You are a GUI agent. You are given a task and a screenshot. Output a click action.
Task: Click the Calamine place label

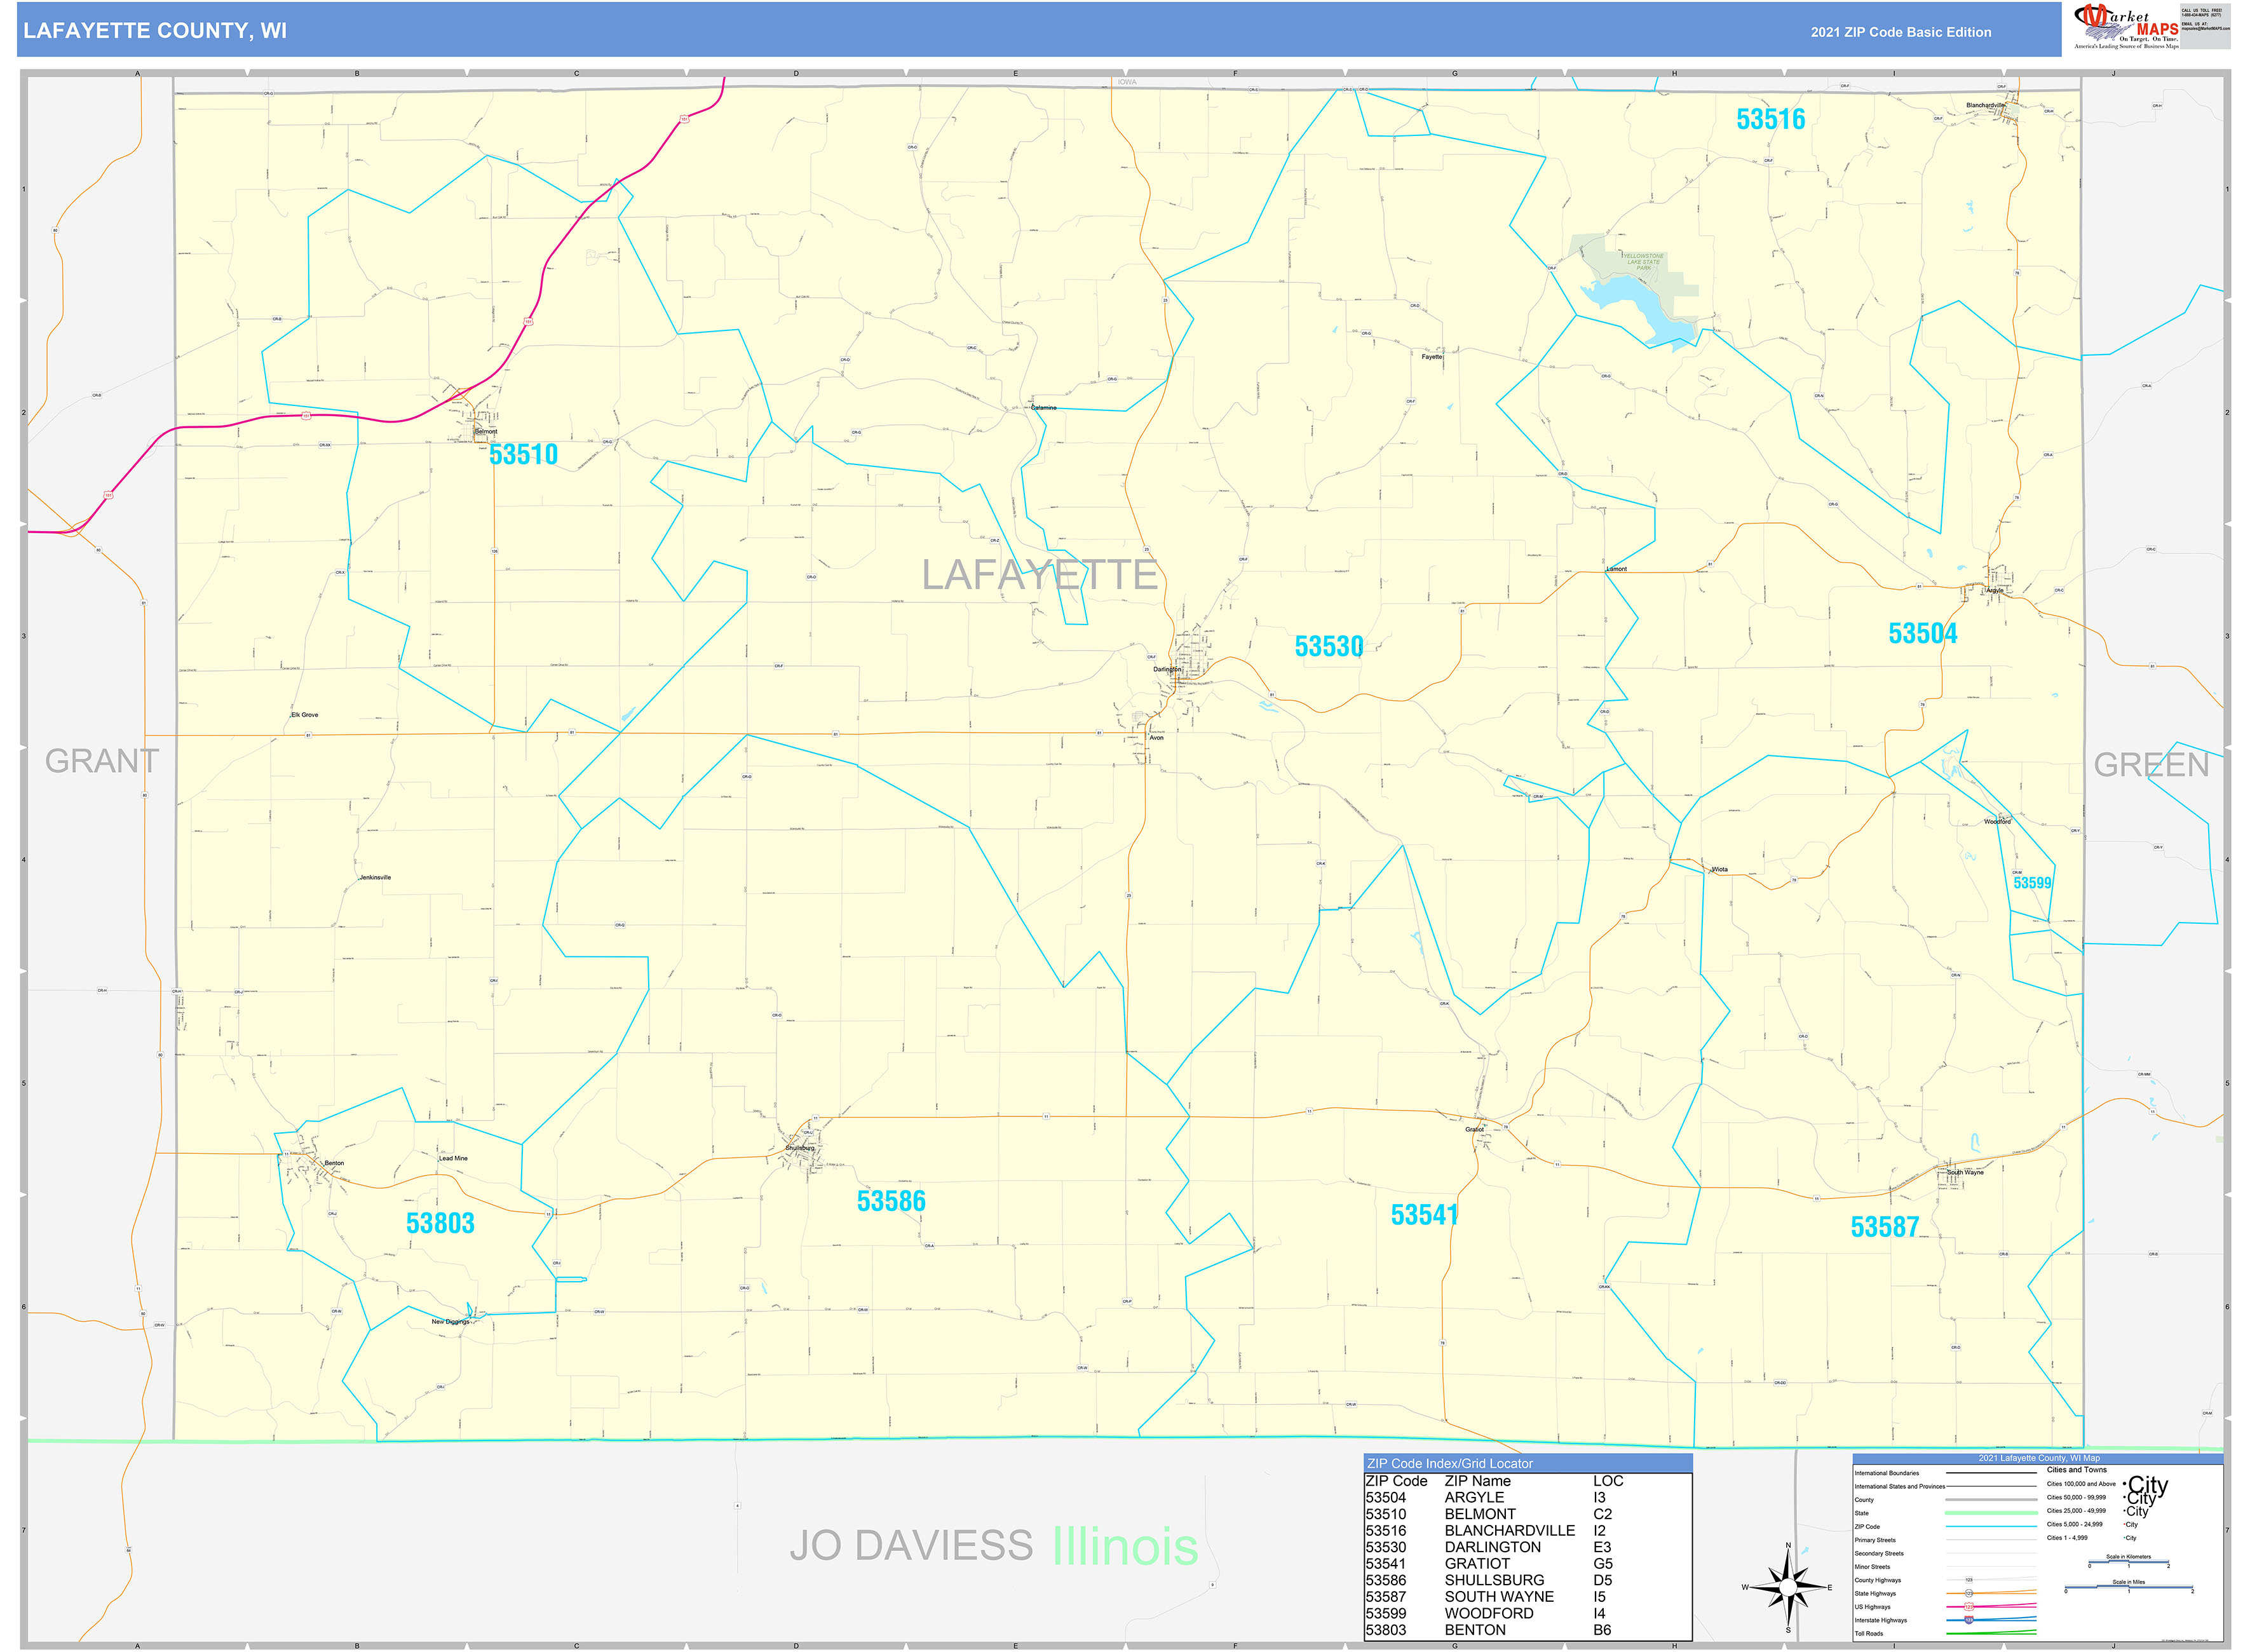(x=1043, y=408)
